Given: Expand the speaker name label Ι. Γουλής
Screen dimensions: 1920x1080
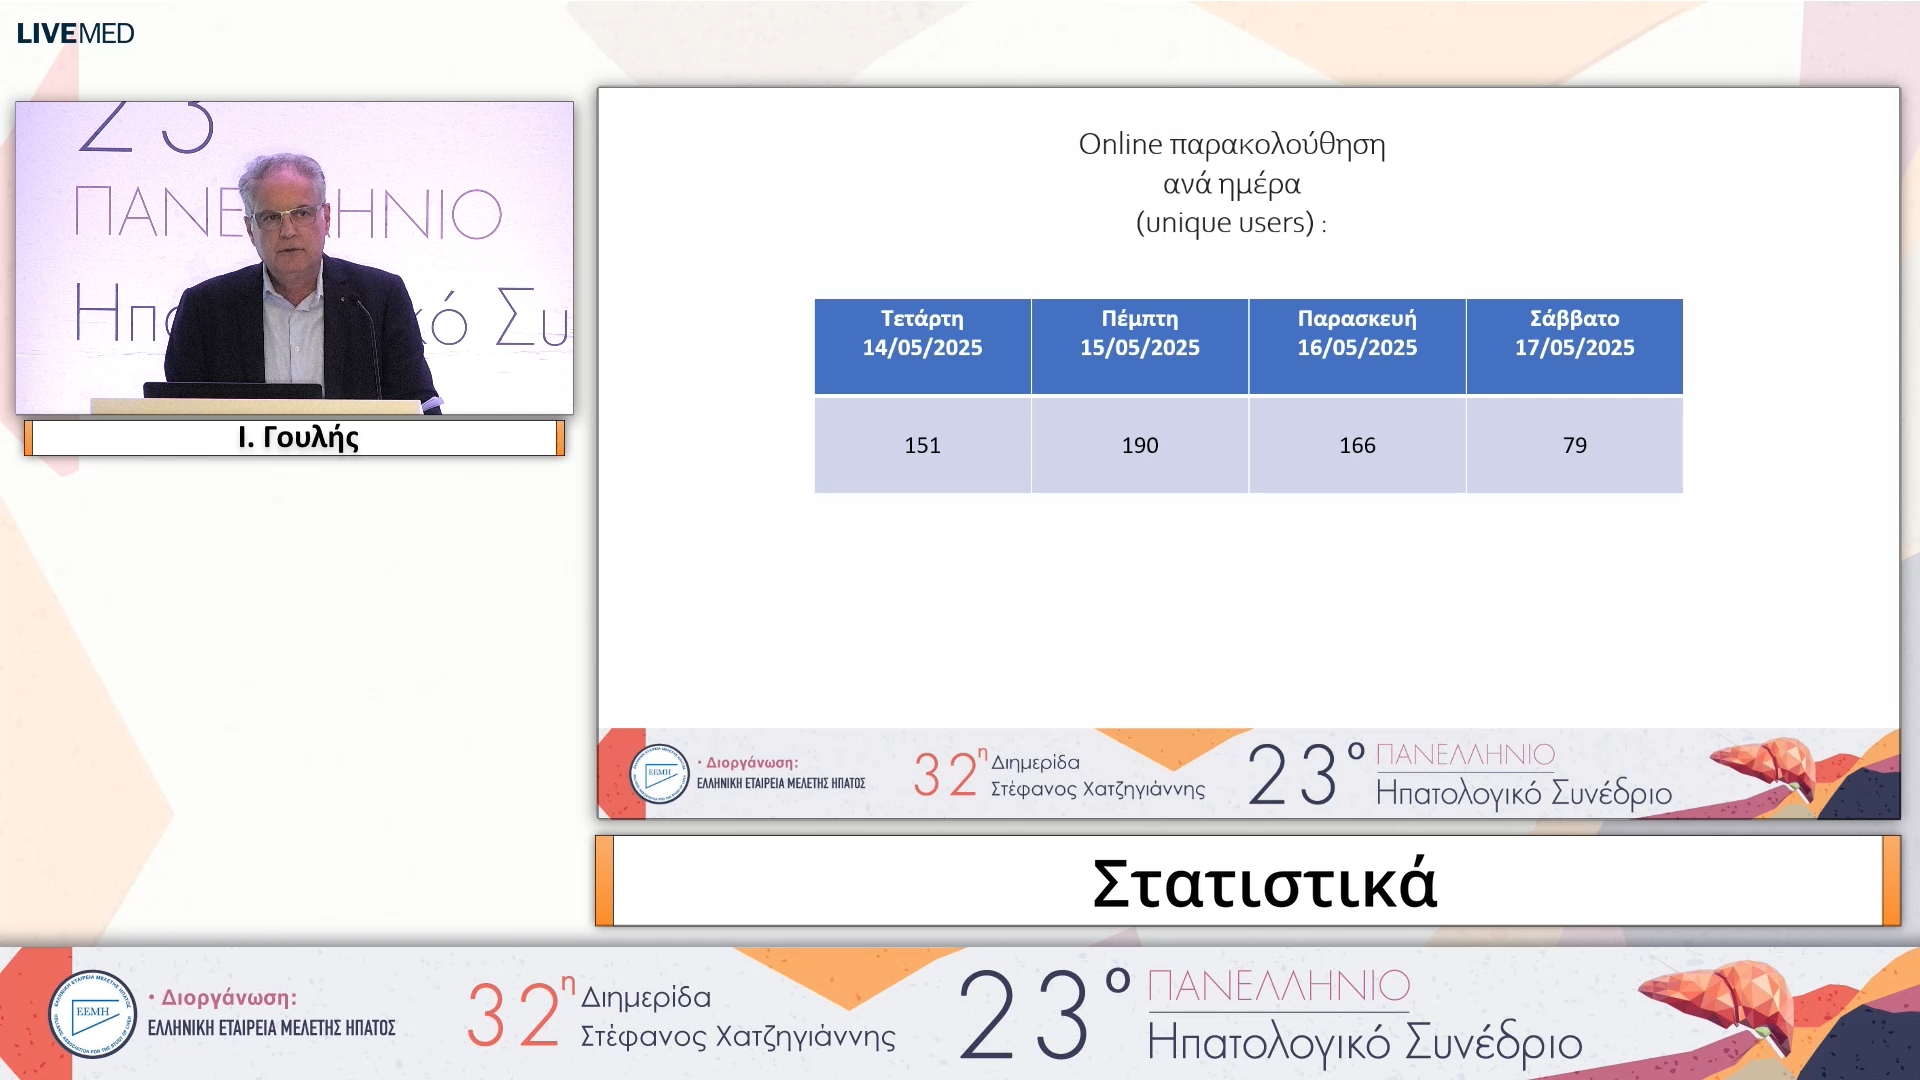Looking at the screenshot, I should (294, 437).
